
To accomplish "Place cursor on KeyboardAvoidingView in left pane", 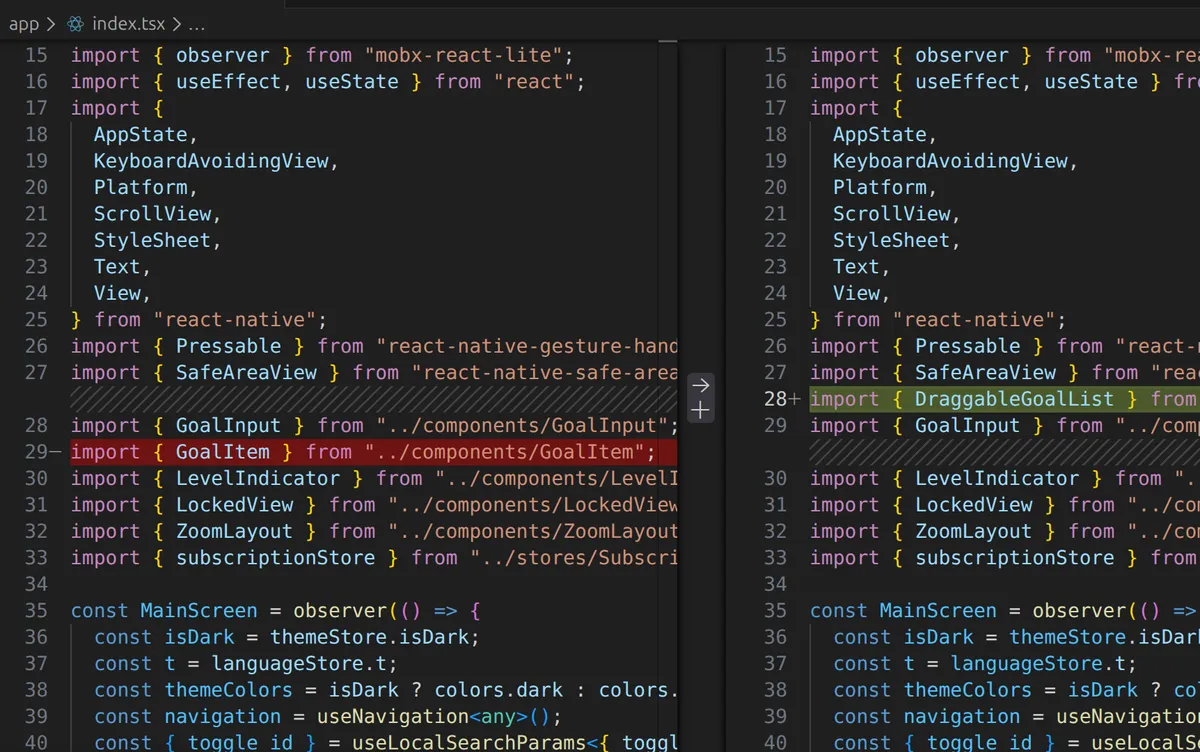I will (x=211, y=161).
